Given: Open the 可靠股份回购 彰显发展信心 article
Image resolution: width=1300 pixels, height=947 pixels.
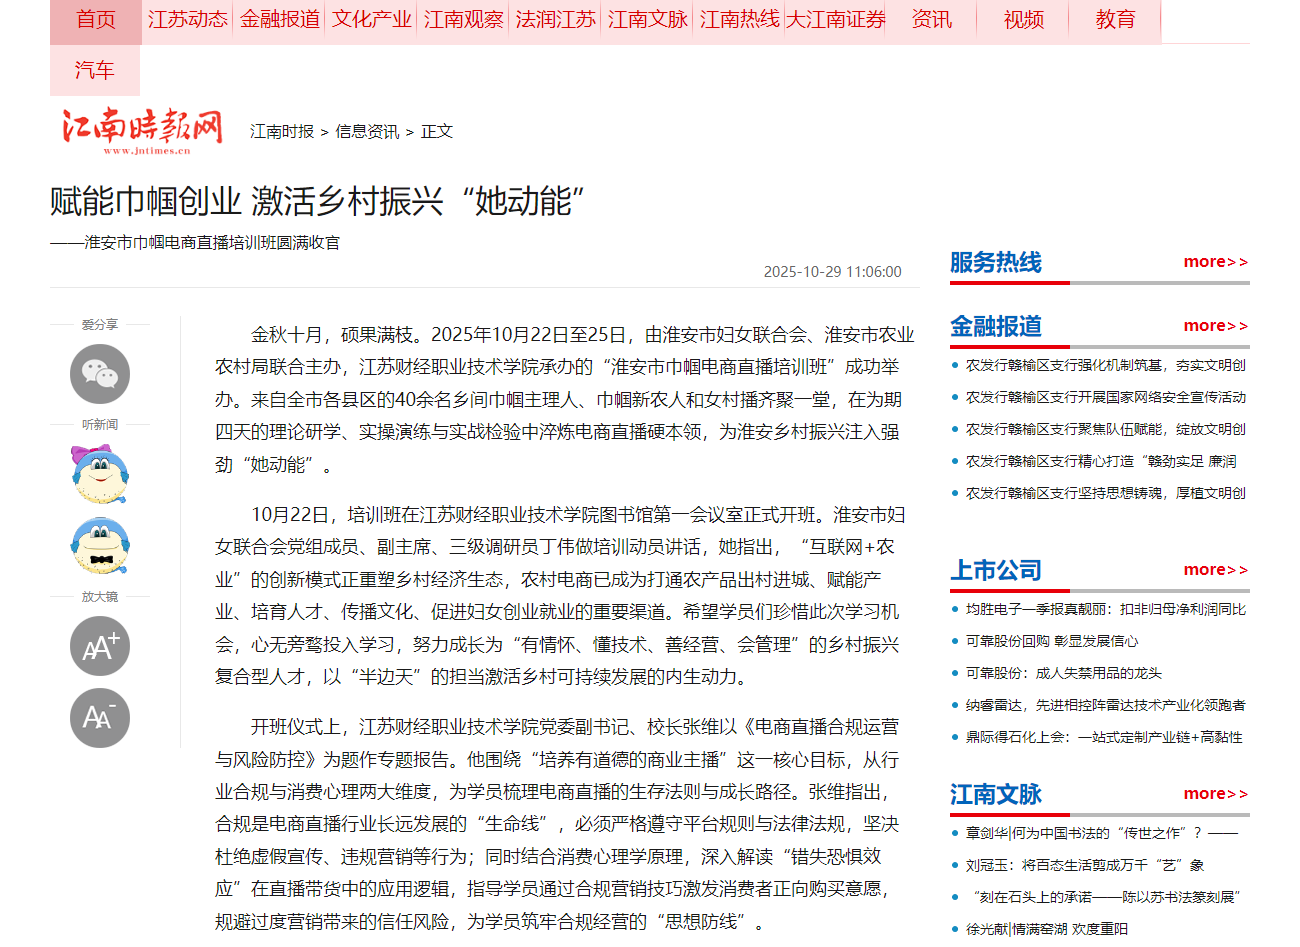Looking at the screenshot, I should coord(1051,641).
